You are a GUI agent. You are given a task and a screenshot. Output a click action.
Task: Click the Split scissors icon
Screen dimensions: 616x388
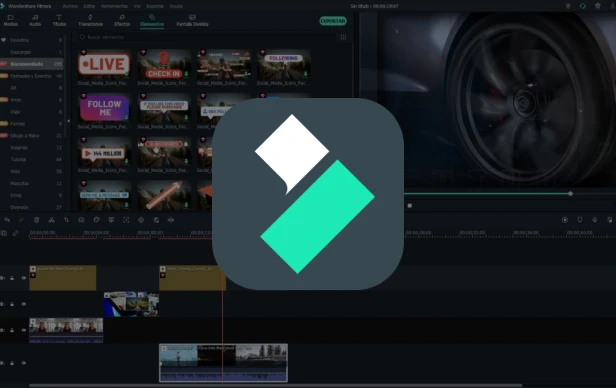(x=51, y=220)
